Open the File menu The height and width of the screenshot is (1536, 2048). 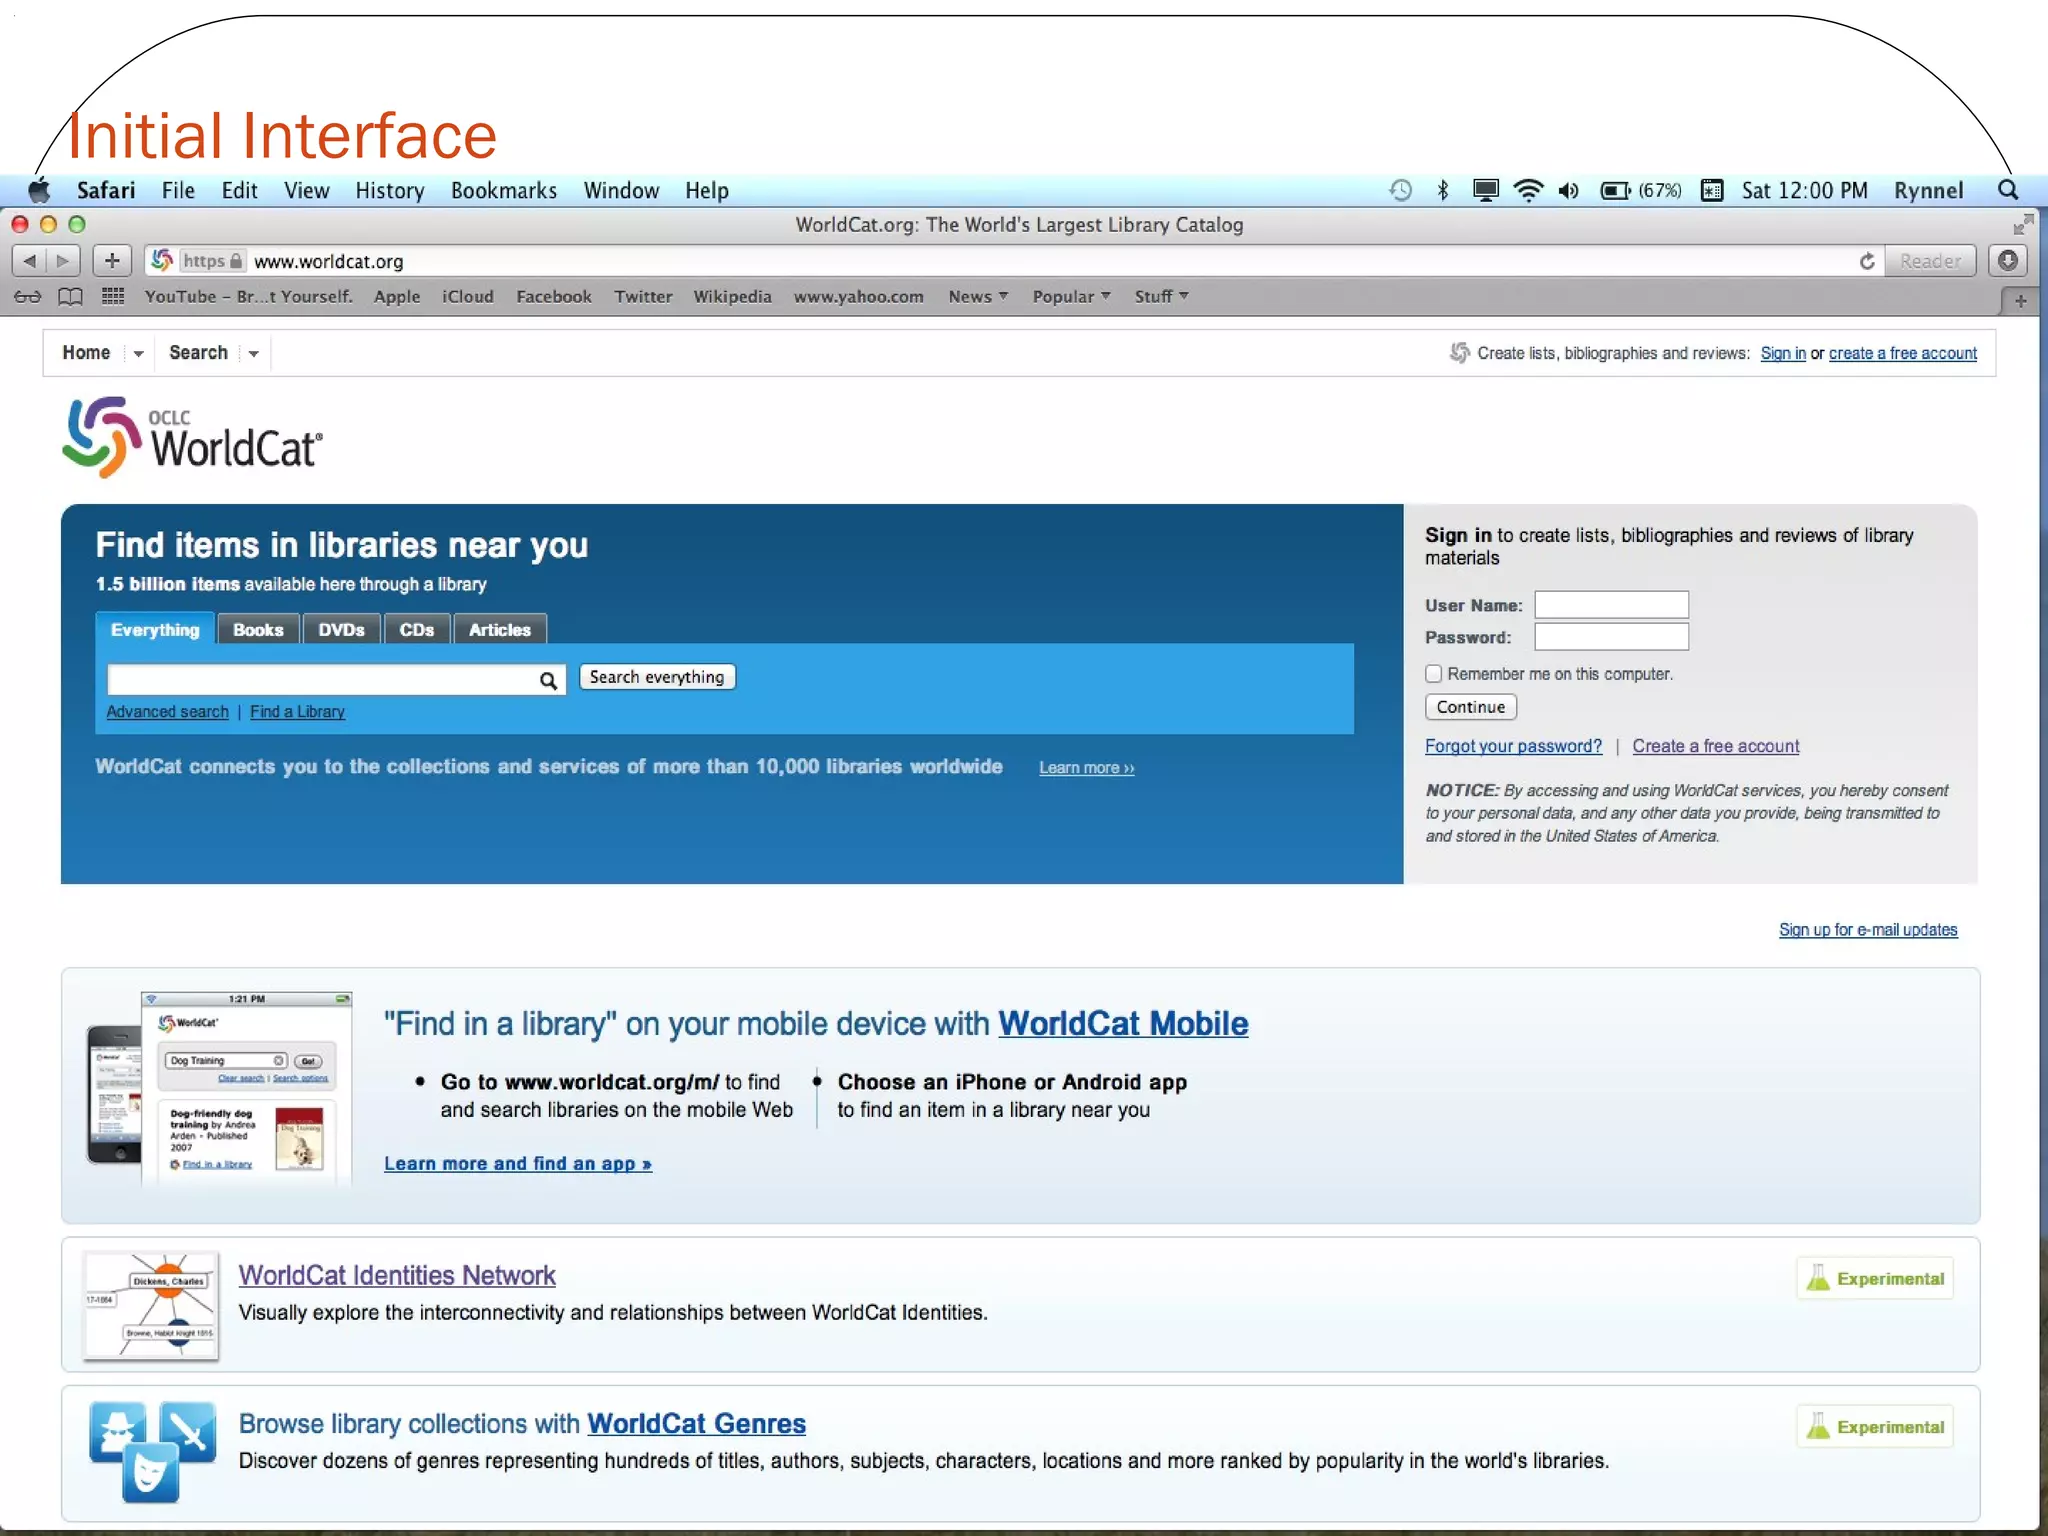tap(178, 190)
